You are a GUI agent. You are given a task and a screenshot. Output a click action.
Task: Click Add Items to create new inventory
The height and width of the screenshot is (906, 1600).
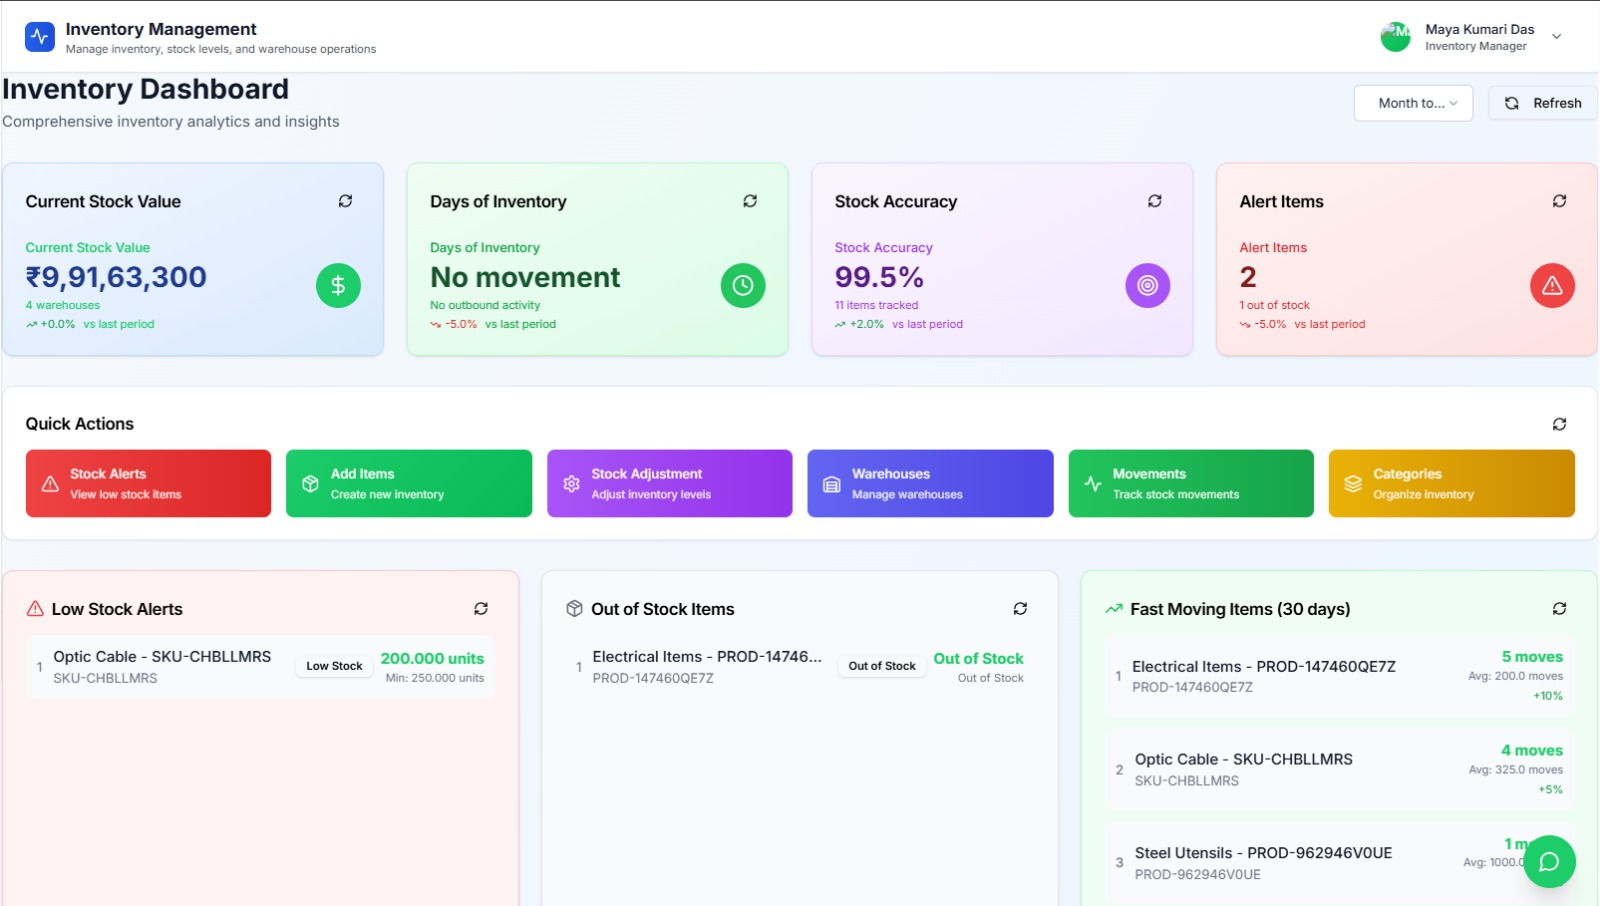coord(408,483)
